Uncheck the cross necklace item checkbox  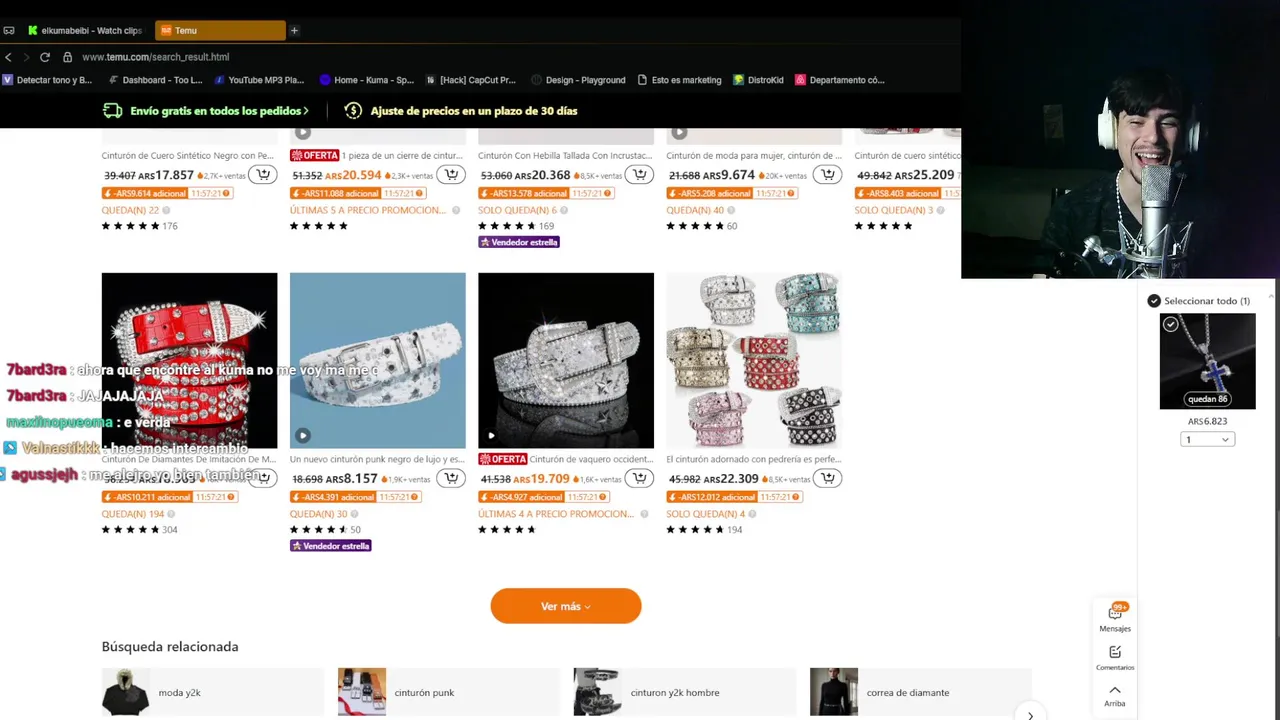[x=1170, y=324]
